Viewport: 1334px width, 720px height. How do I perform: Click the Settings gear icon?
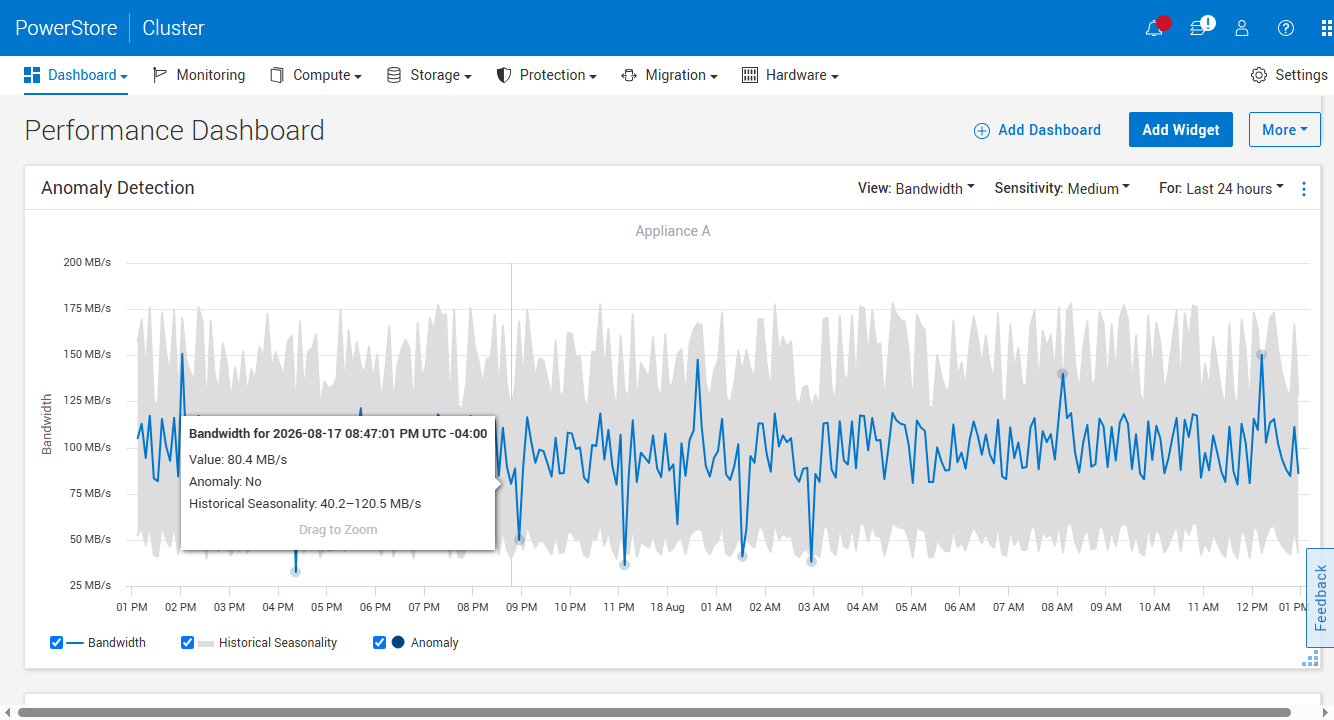click(1259, 75)
